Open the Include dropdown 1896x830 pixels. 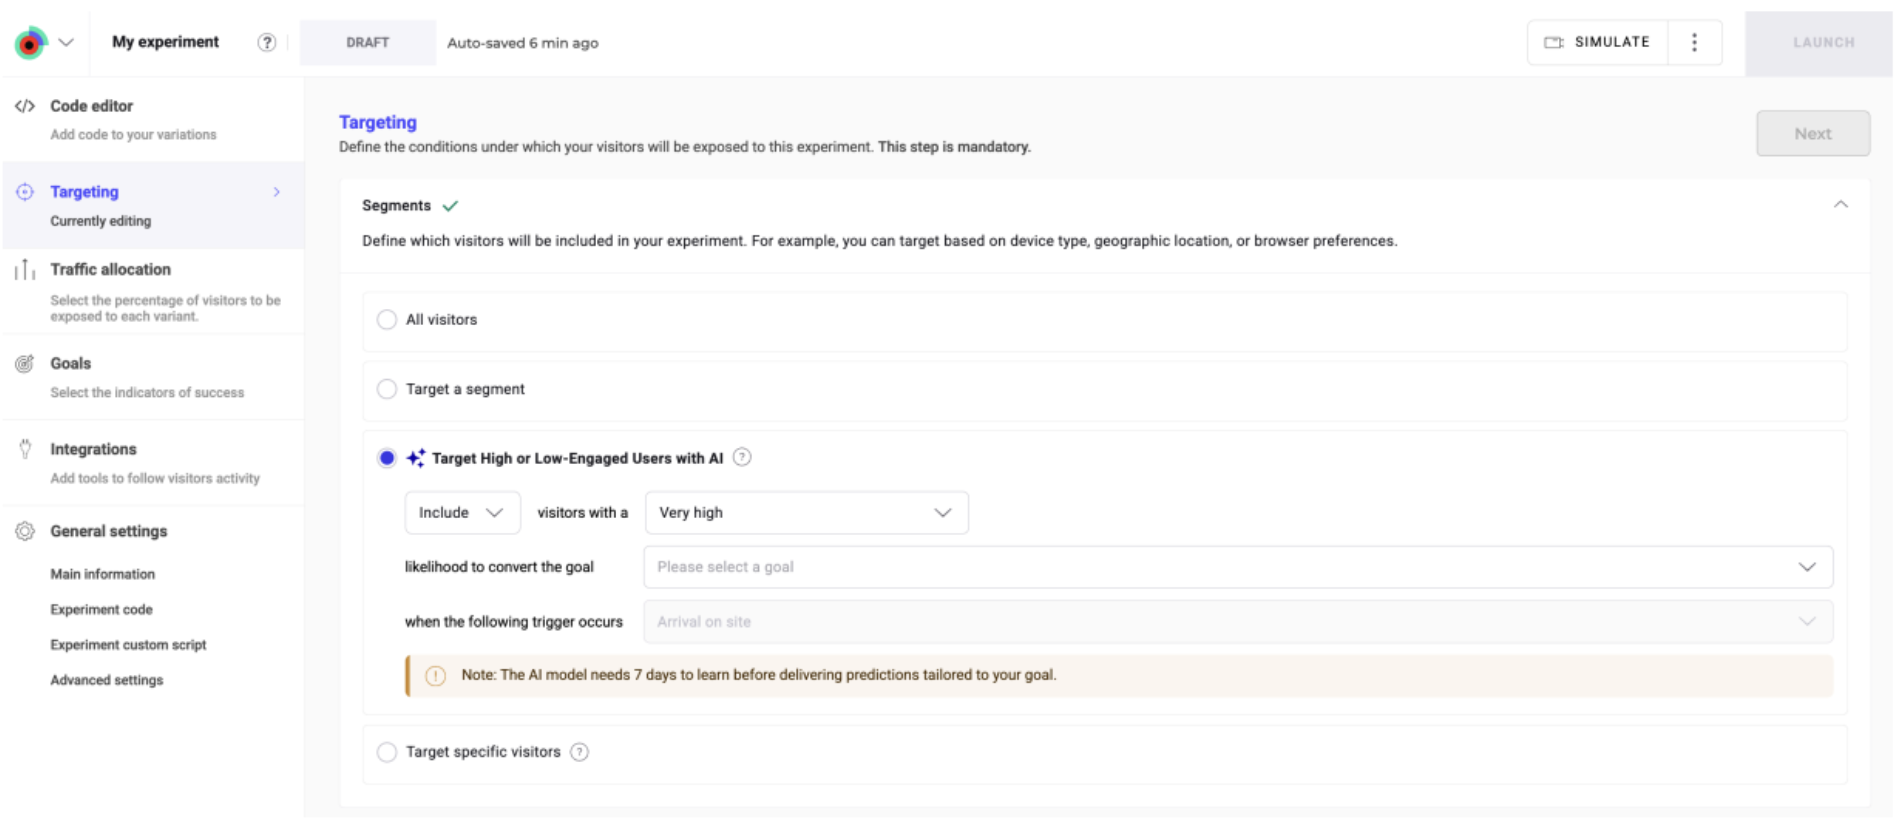coord(462,513)
